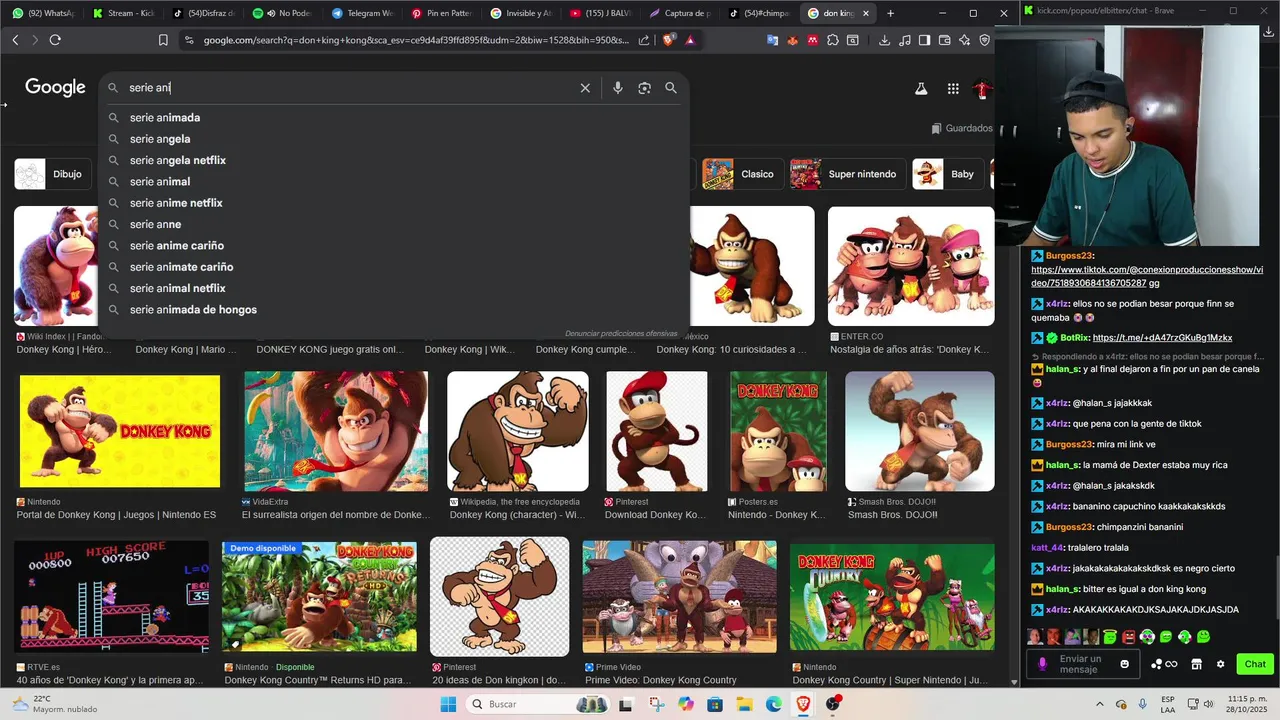This screenshot has width=1280, height=720.
Task: Open Google Labs flask icon
Action: 921,89
